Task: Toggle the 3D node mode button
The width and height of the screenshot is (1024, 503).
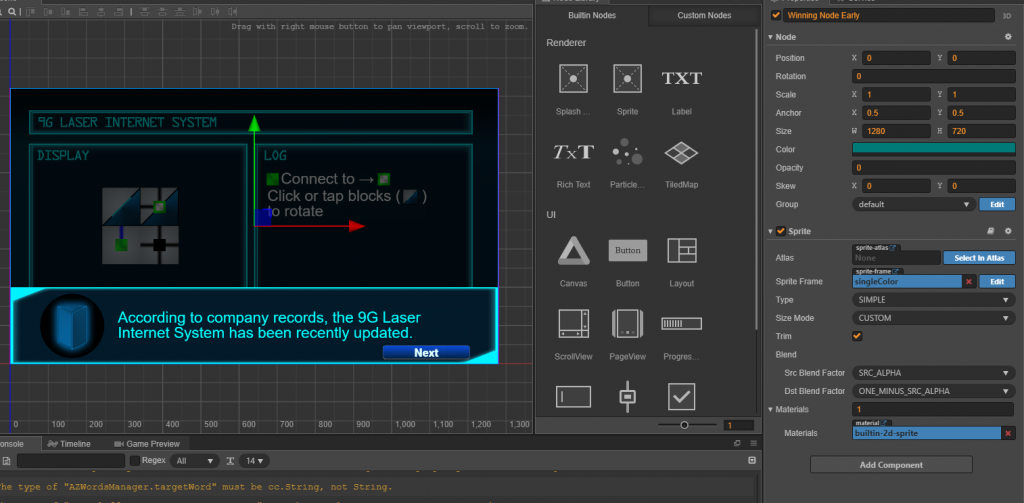Action: click(1006, 16)
